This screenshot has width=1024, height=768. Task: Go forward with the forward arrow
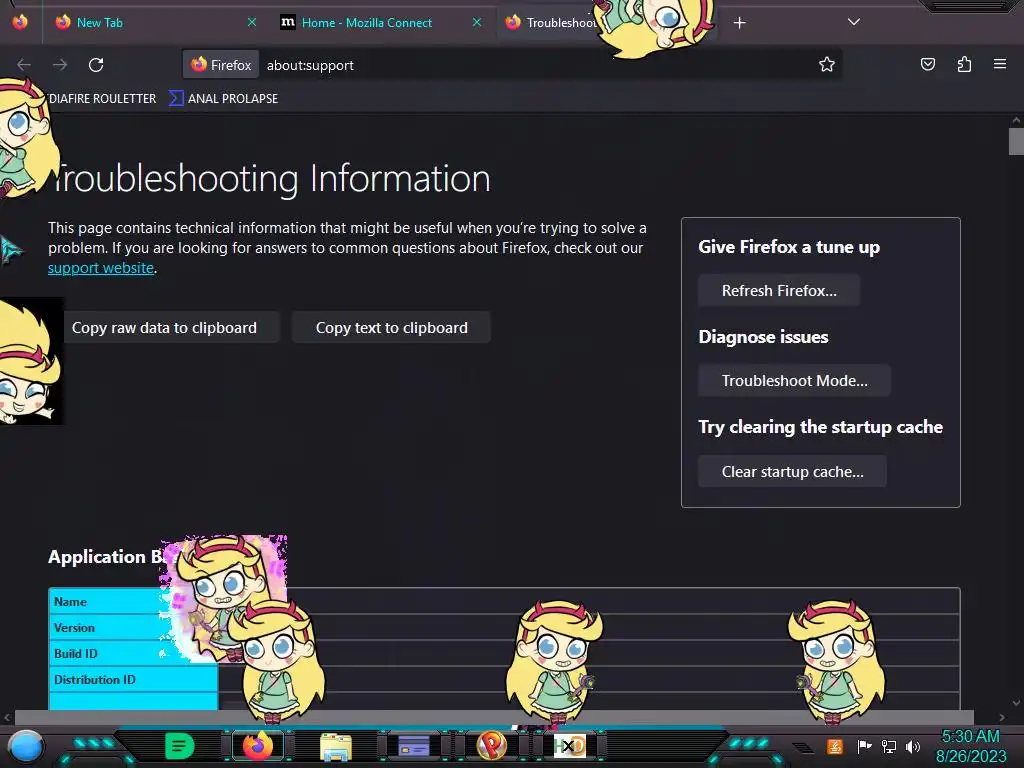(x=60, y=65)
